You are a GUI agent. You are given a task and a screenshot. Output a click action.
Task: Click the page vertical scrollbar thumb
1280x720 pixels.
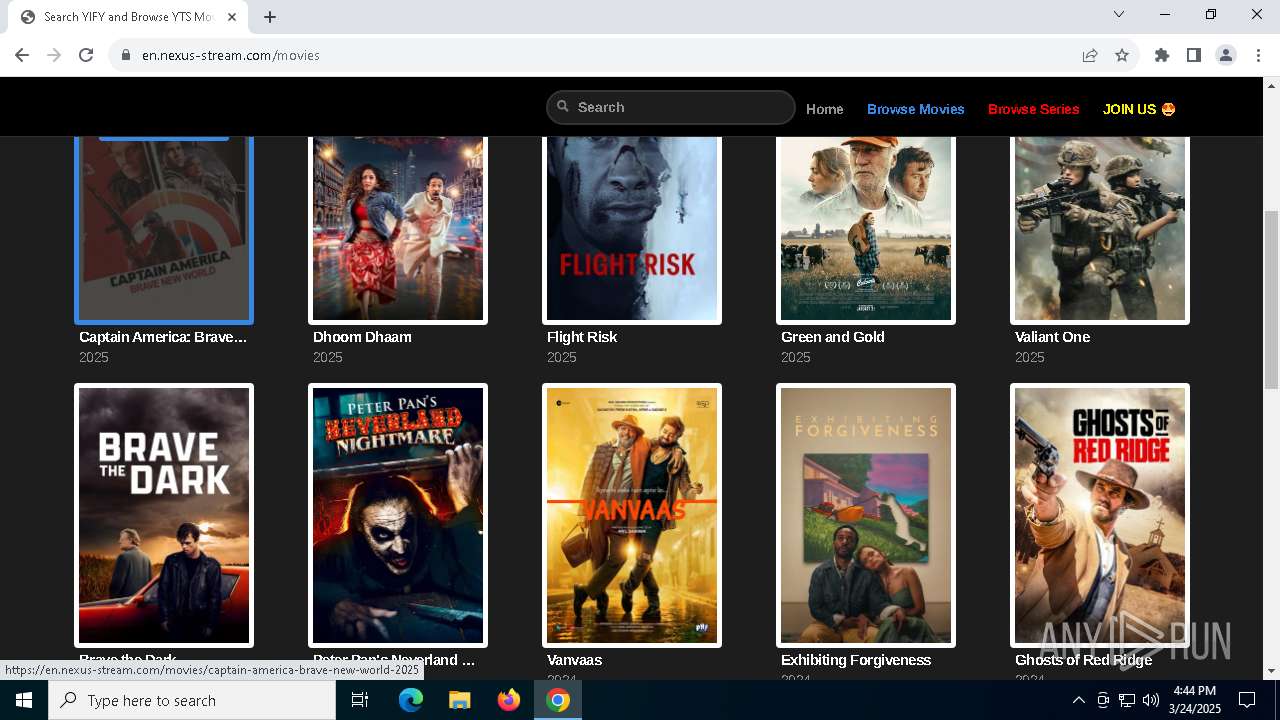click(x=1271, y=300)
